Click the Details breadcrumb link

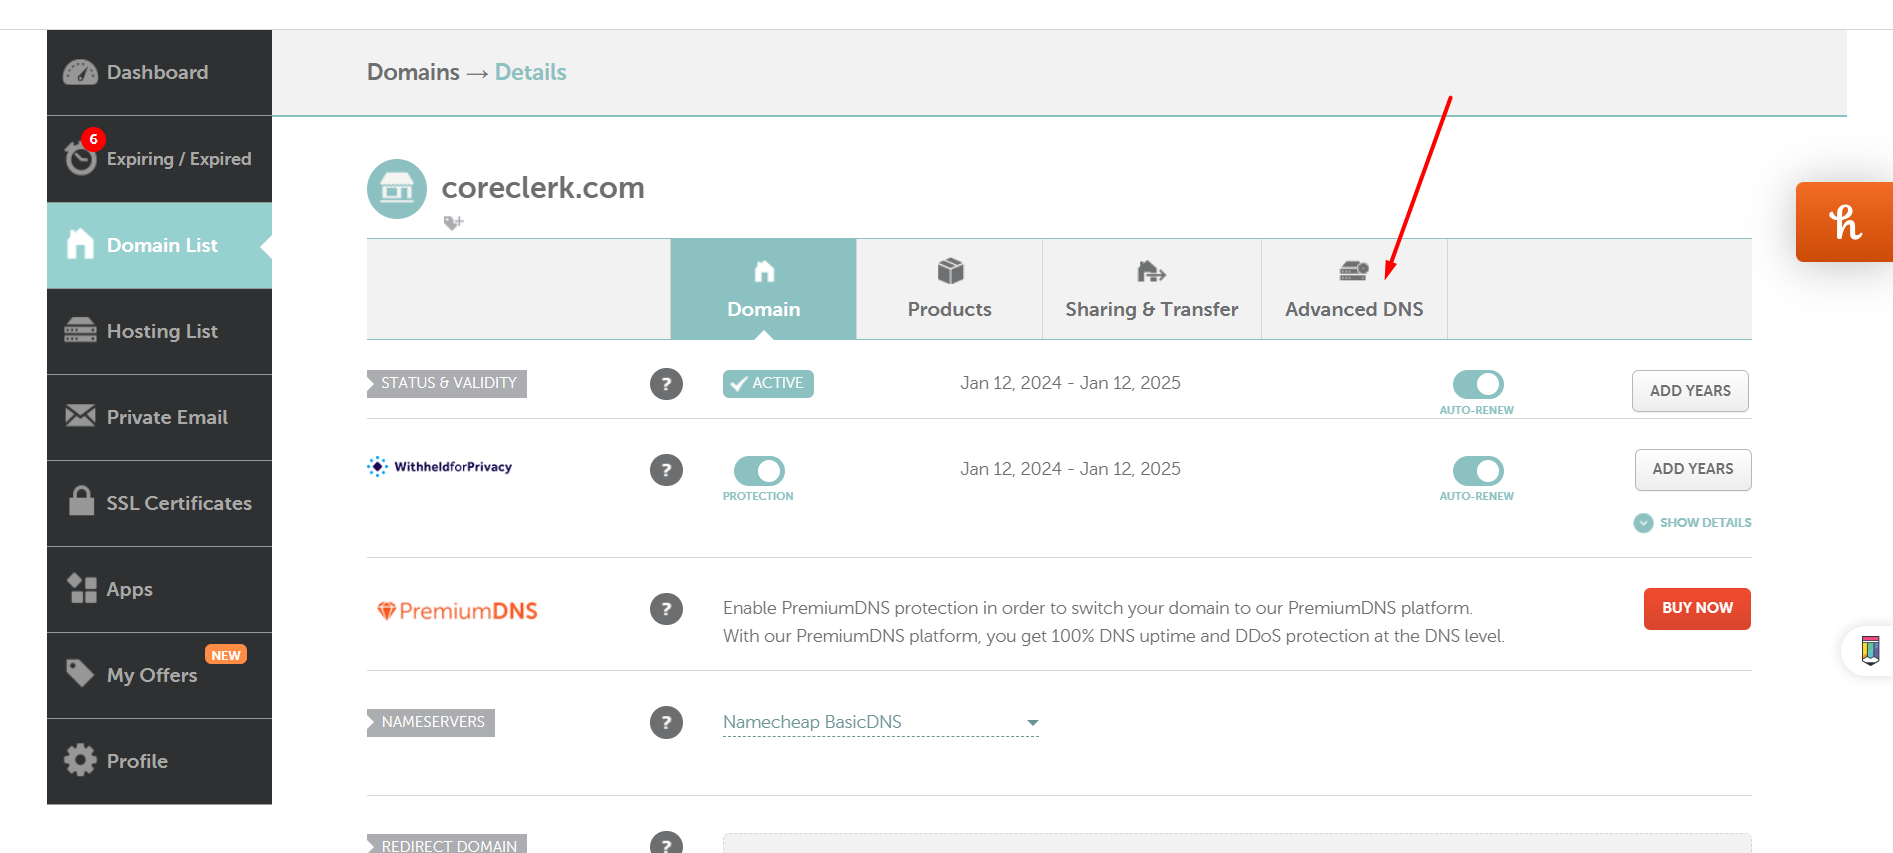[530, 72]
